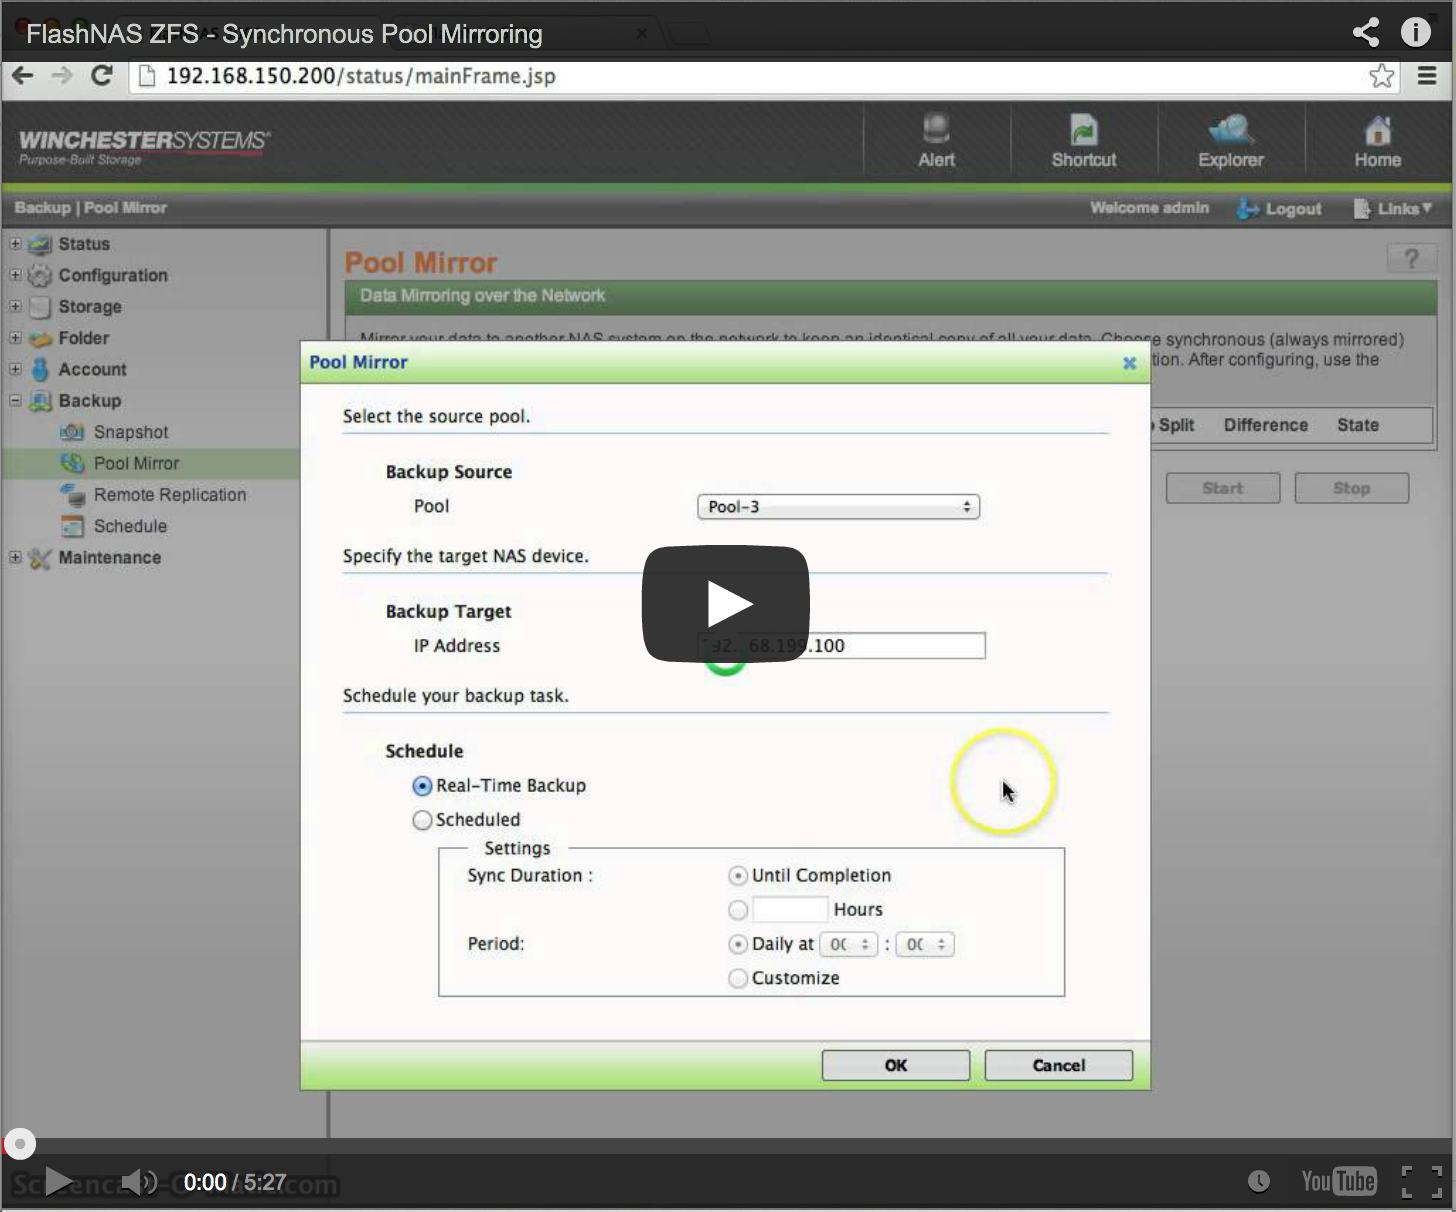
Task: Expand the Folder tree node
Action: 15,337
